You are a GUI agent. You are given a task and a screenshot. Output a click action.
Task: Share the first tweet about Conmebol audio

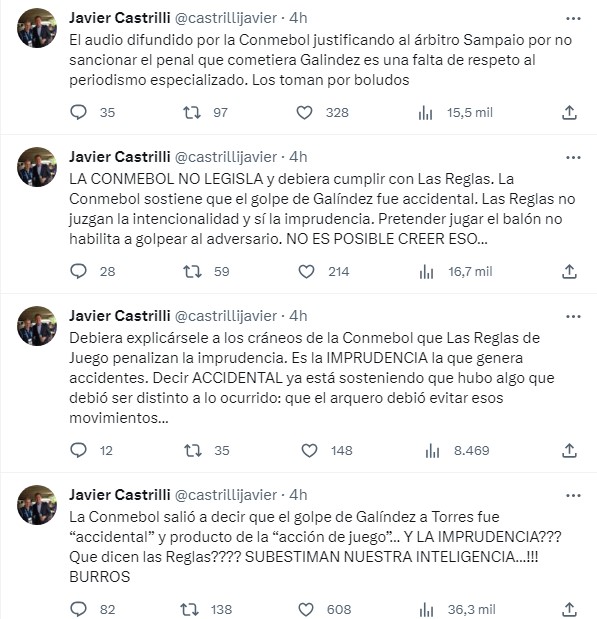pos(569,113)
